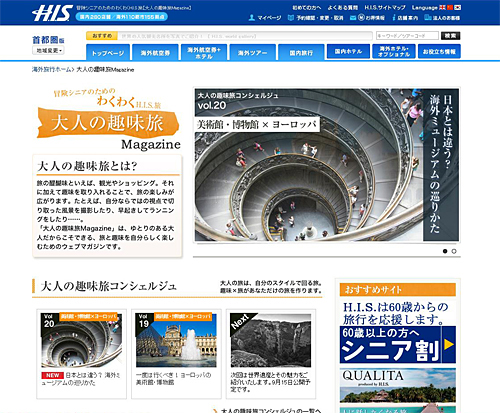
Task: Click the 初めての方へ link
Action: pos(307,7)
